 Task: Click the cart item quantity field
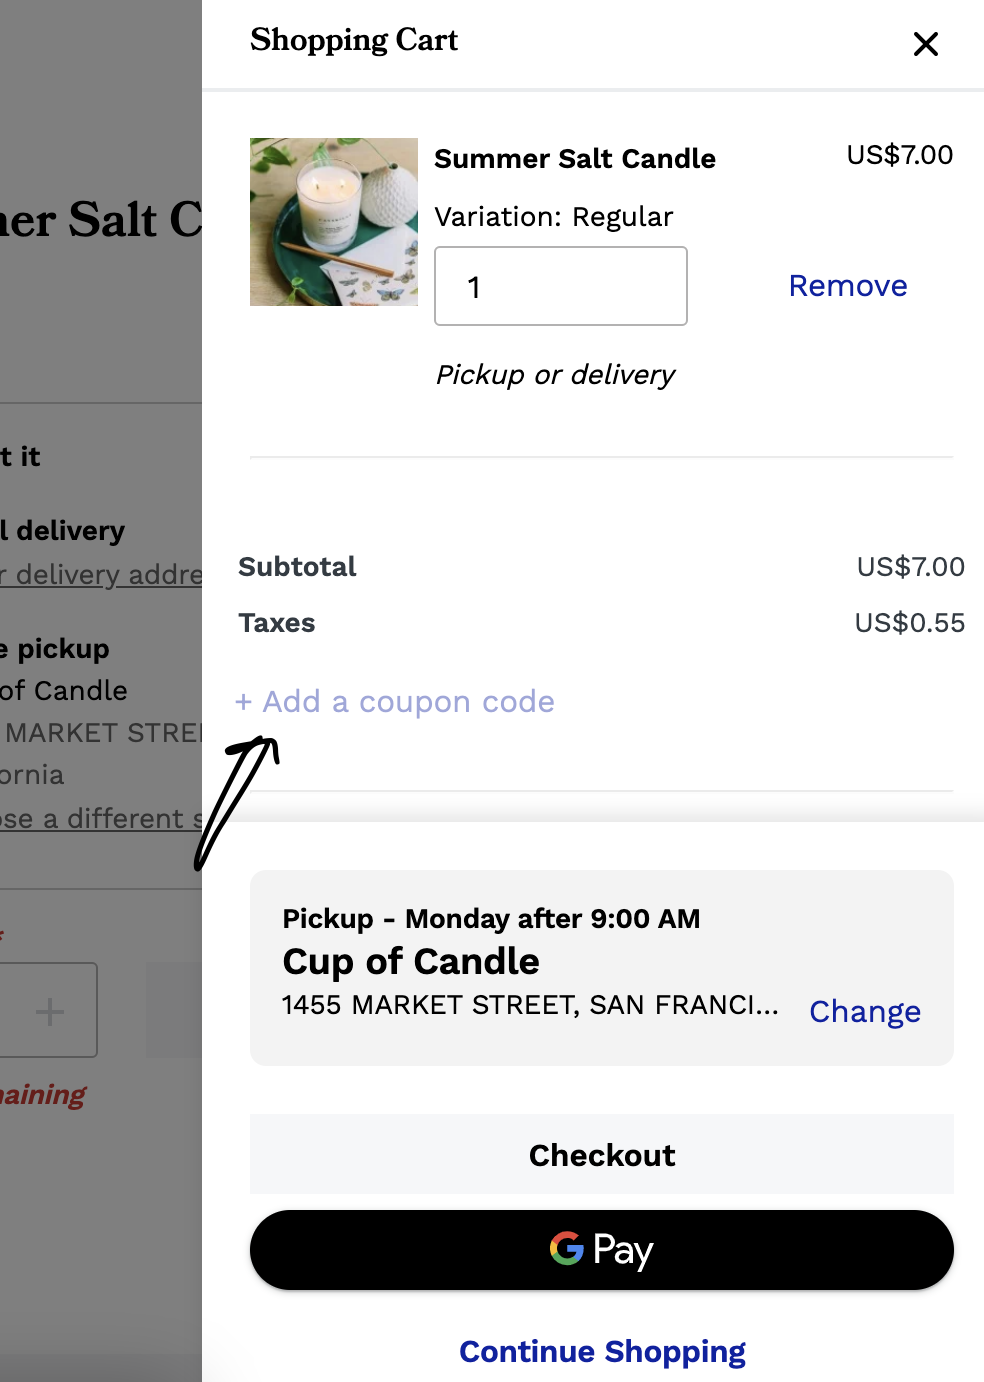pos(561,287)
